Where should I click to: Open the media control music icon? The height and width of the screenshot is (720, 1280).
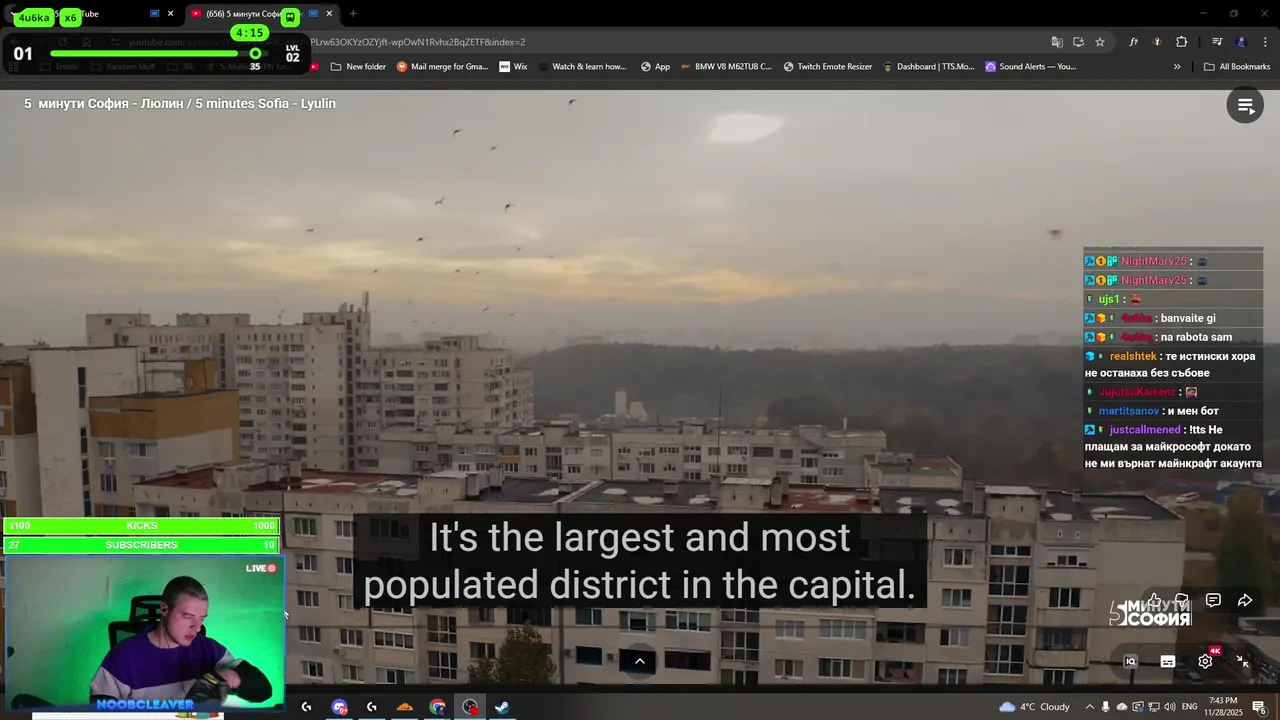tap(1217, 42)
